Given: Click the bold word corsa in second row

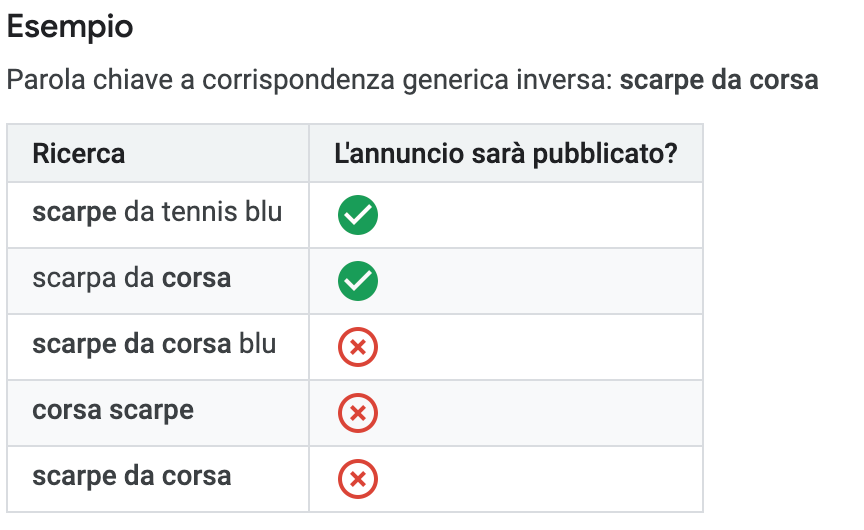Looking at the screenshot, I should pos(196,278).
